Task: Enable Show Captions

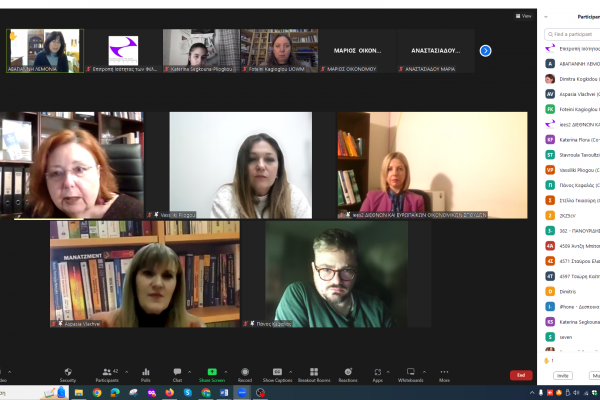Action: (277, 375)
